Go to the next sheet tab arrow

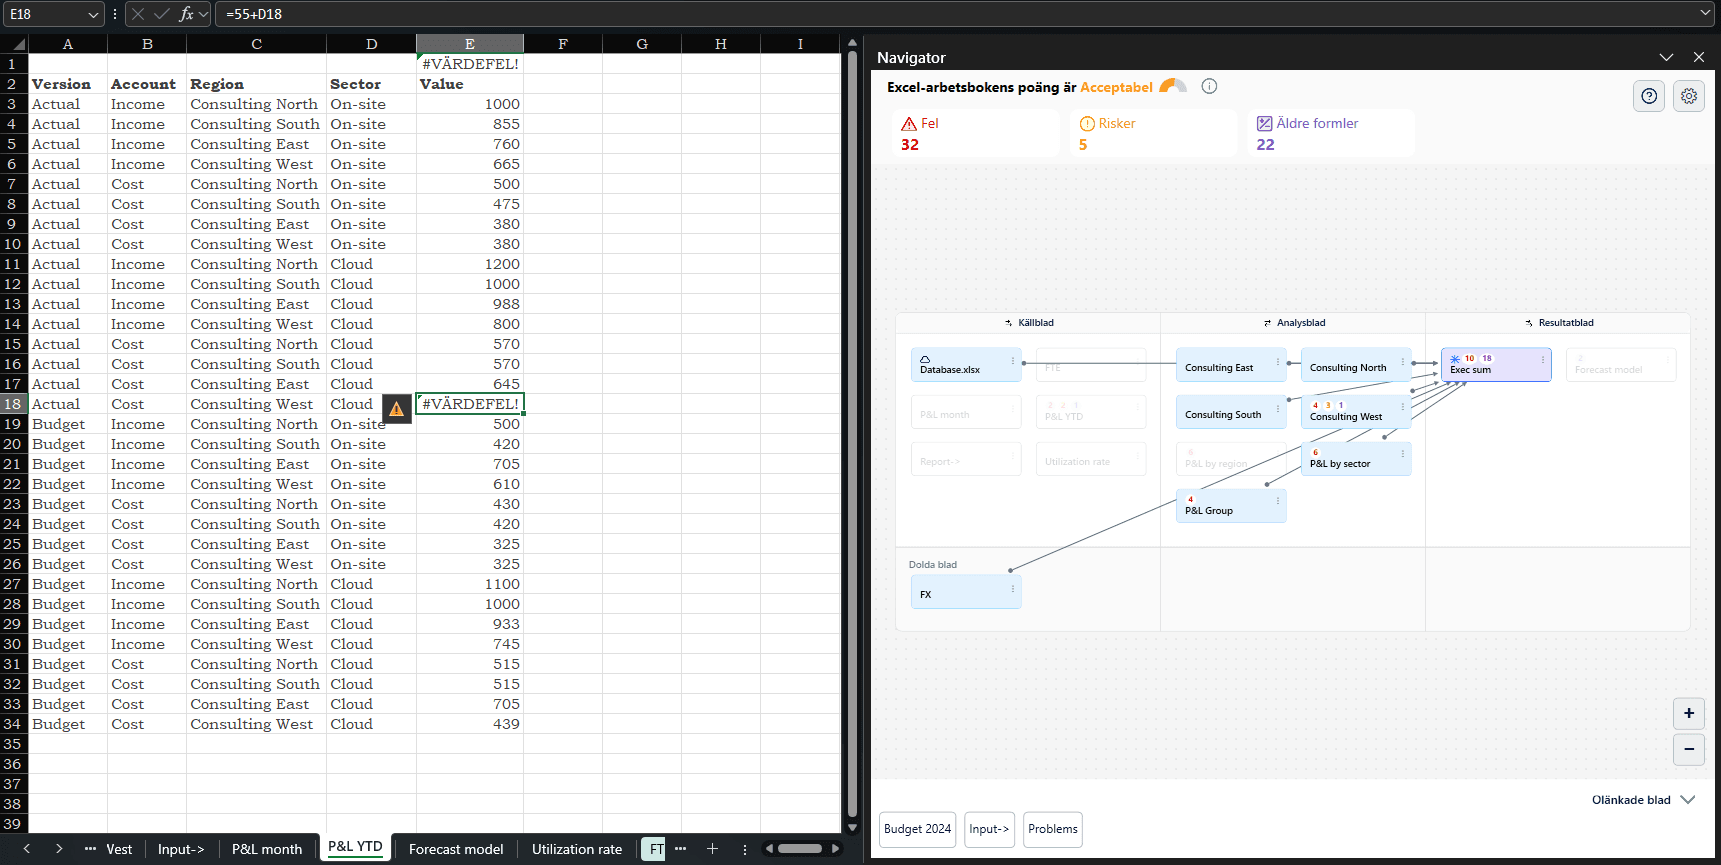pyautogui.click(x=59, y=849)
